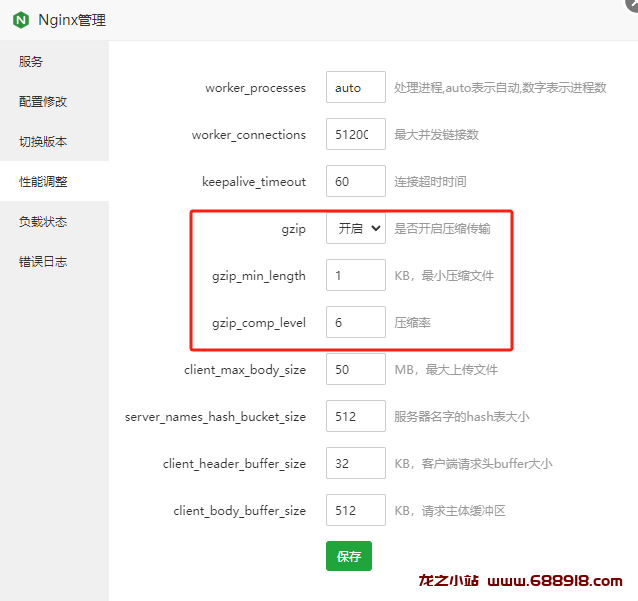Click the worker_processes input field
Image resolution: width=638 pixels, height=601 pixels.
coord(356,87)
